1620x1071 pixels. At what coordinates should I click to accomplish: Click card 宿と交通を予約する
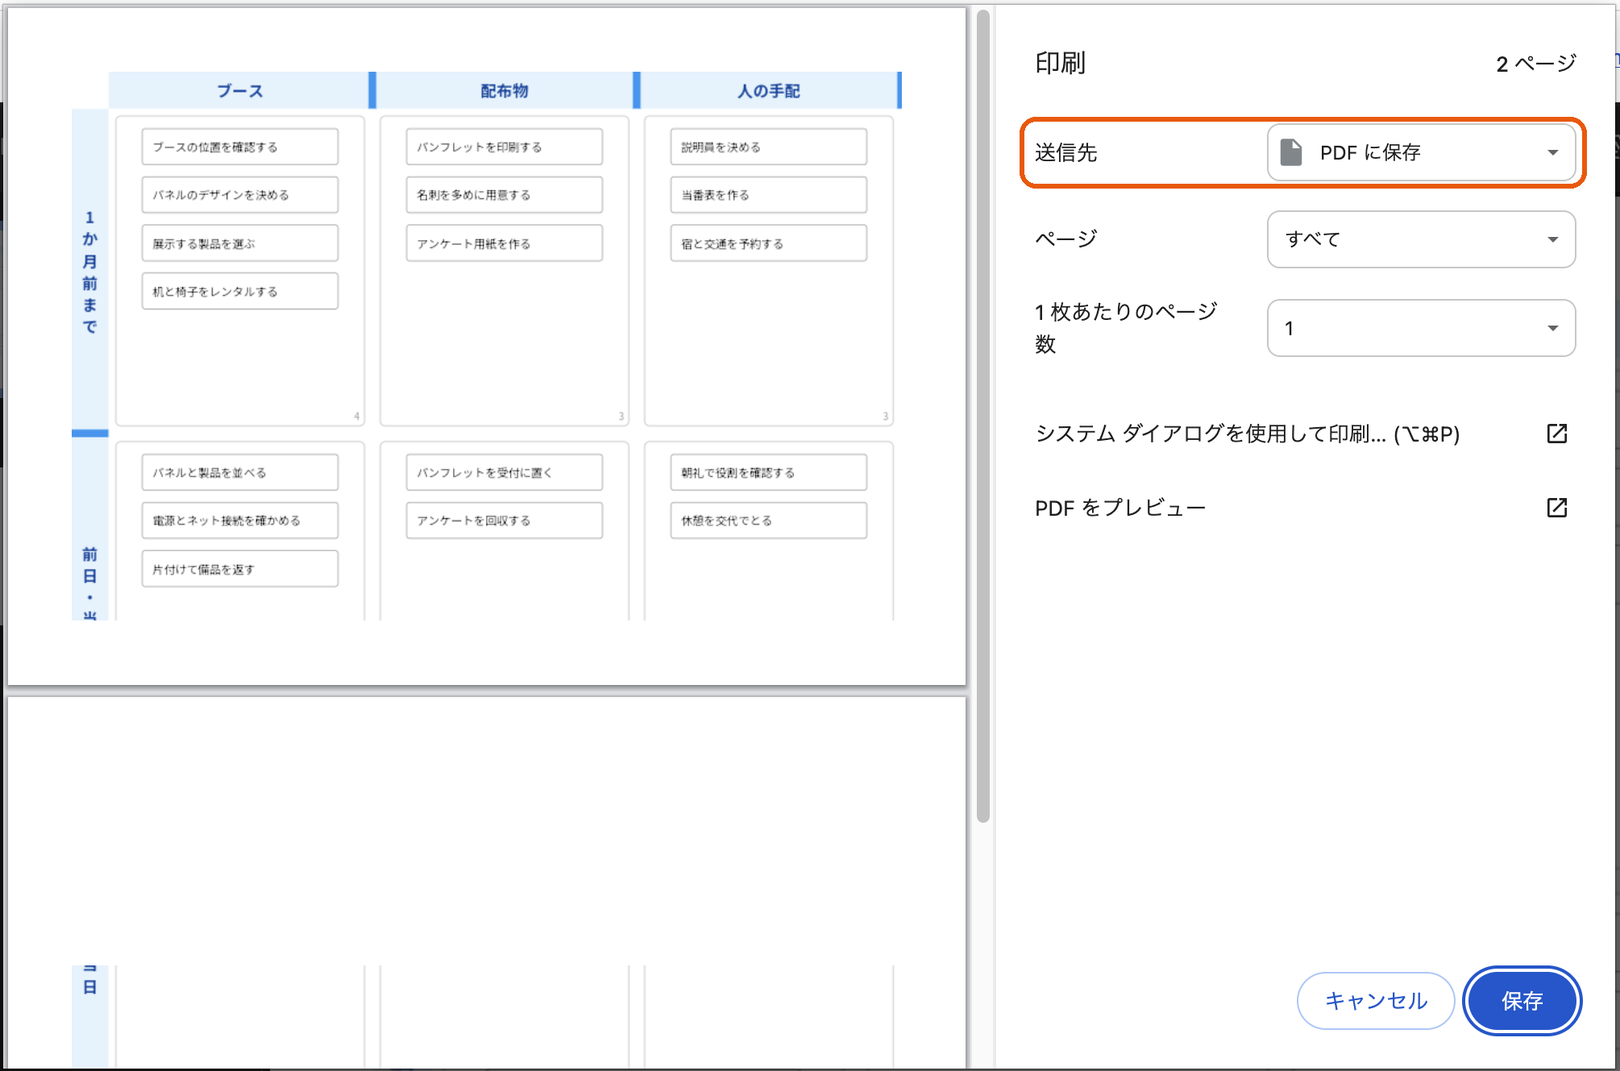pos(768,243)
